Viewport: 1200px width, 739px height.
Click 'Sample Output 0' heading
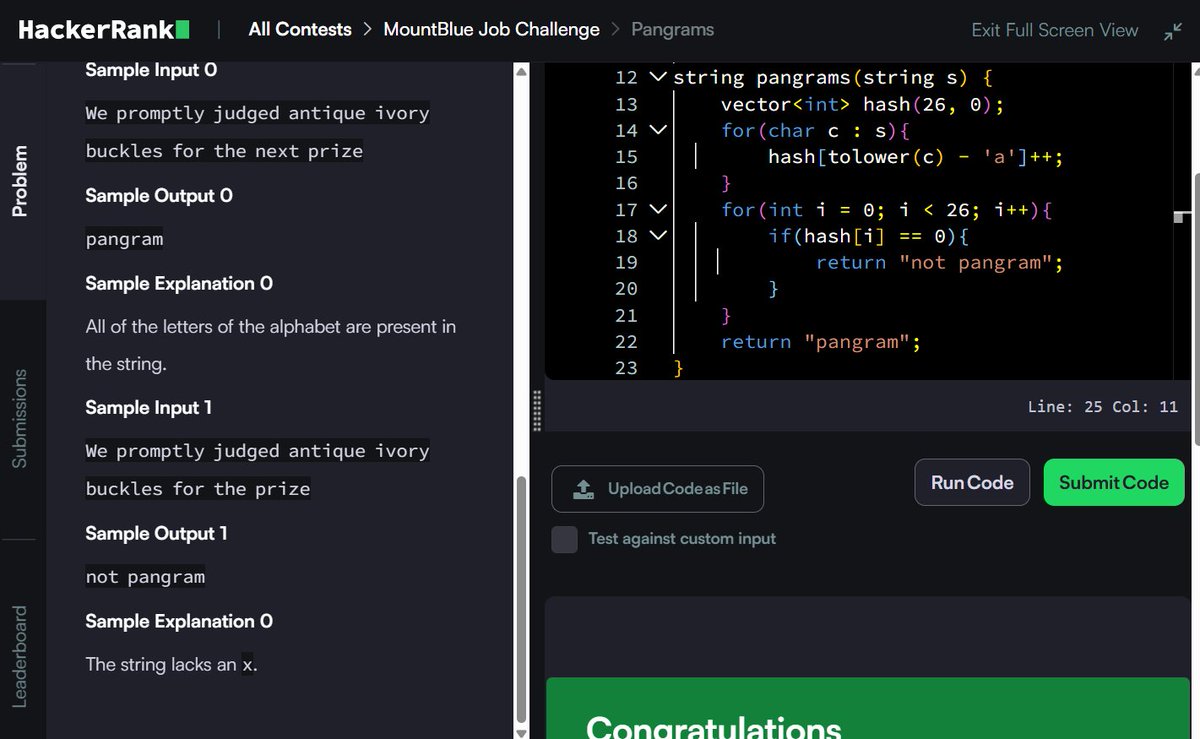click(159, 196)
